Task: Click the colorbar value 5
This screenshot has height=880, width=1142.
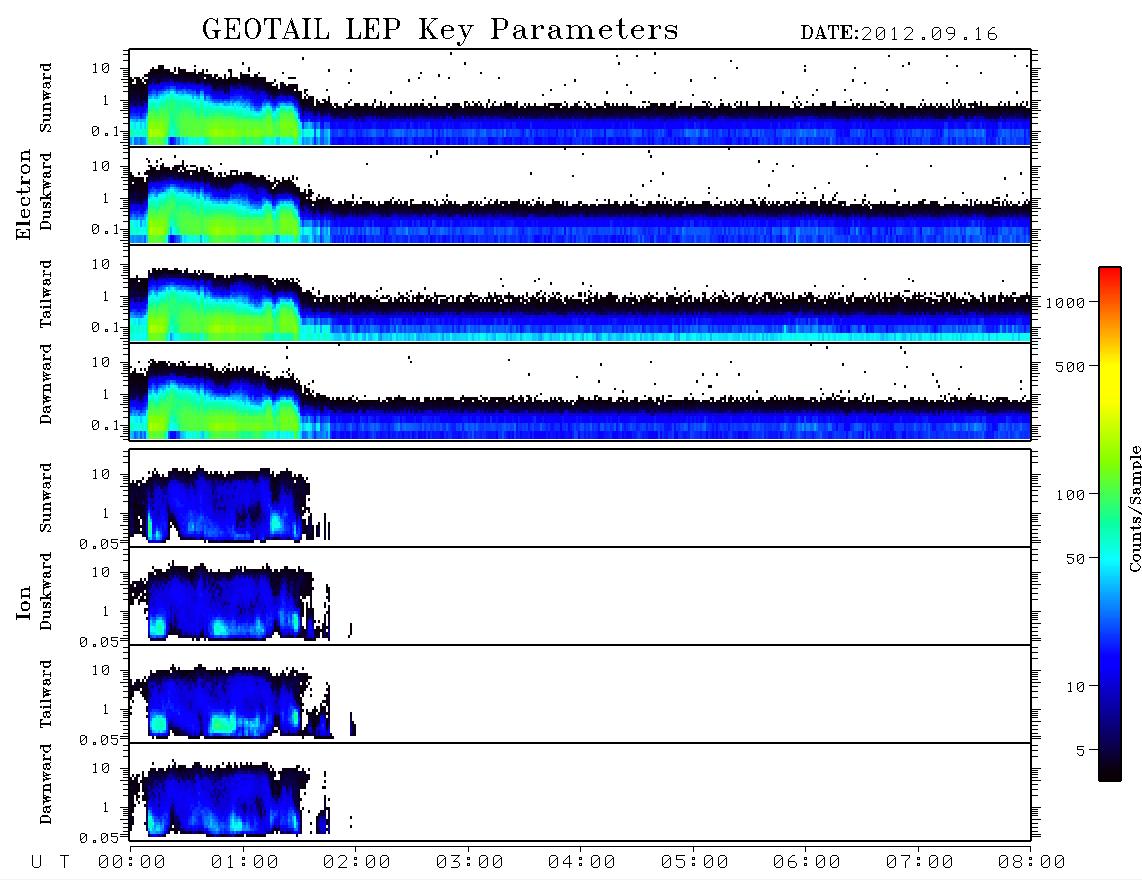Action: click(x=1081, y=751)
